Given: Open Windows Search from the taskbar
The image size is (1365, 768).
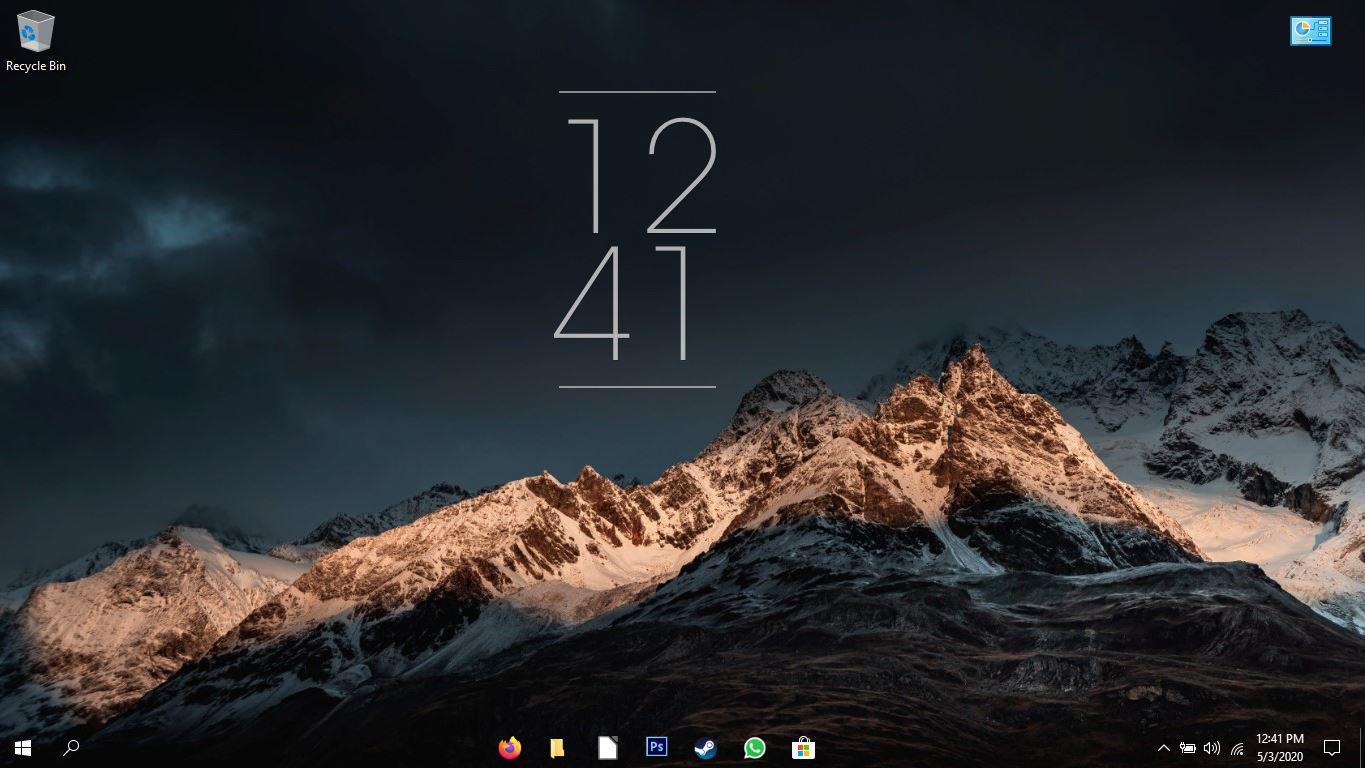Looking at the screenshot, I should coord(71,747).
